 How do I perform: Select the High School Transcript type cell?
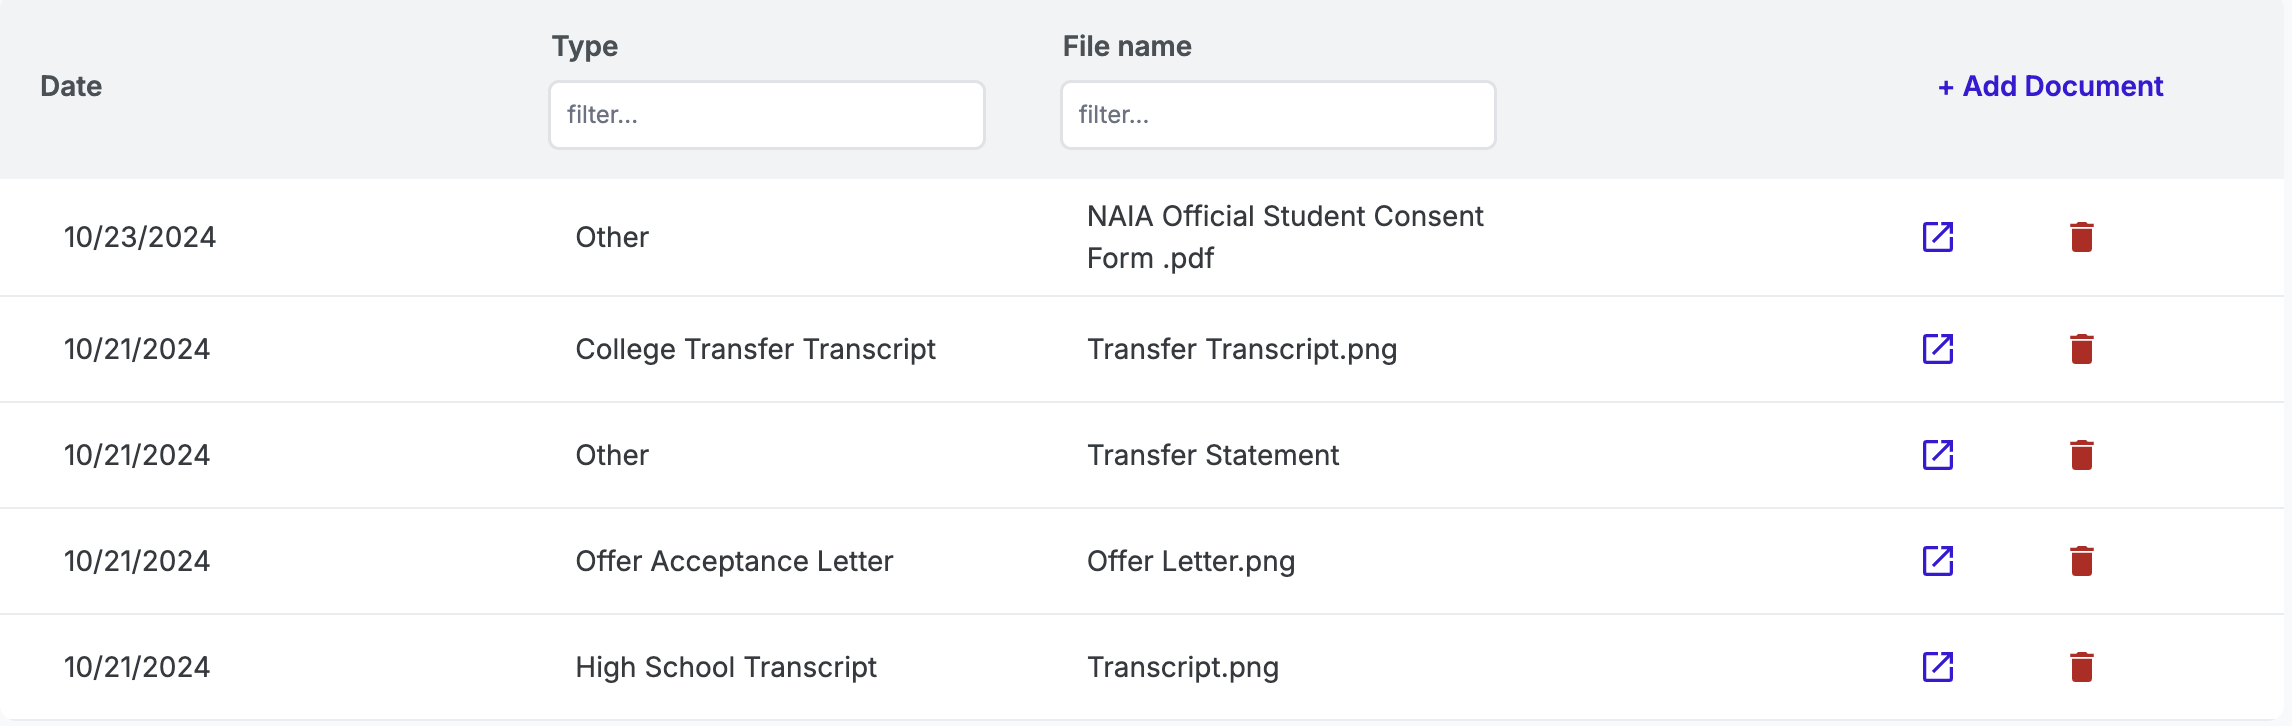pyautogui.click(x=726, y=667)
